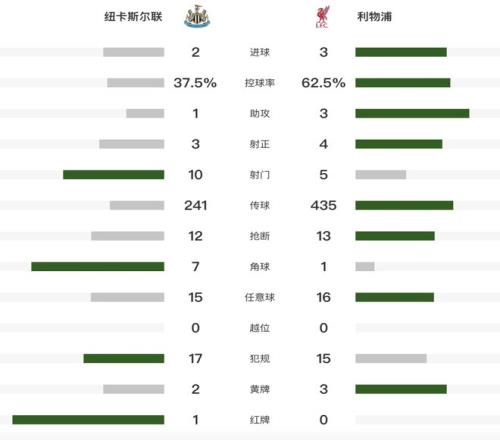
Task: Select the 任意球 stat label
Action: (x=260, y=297)
